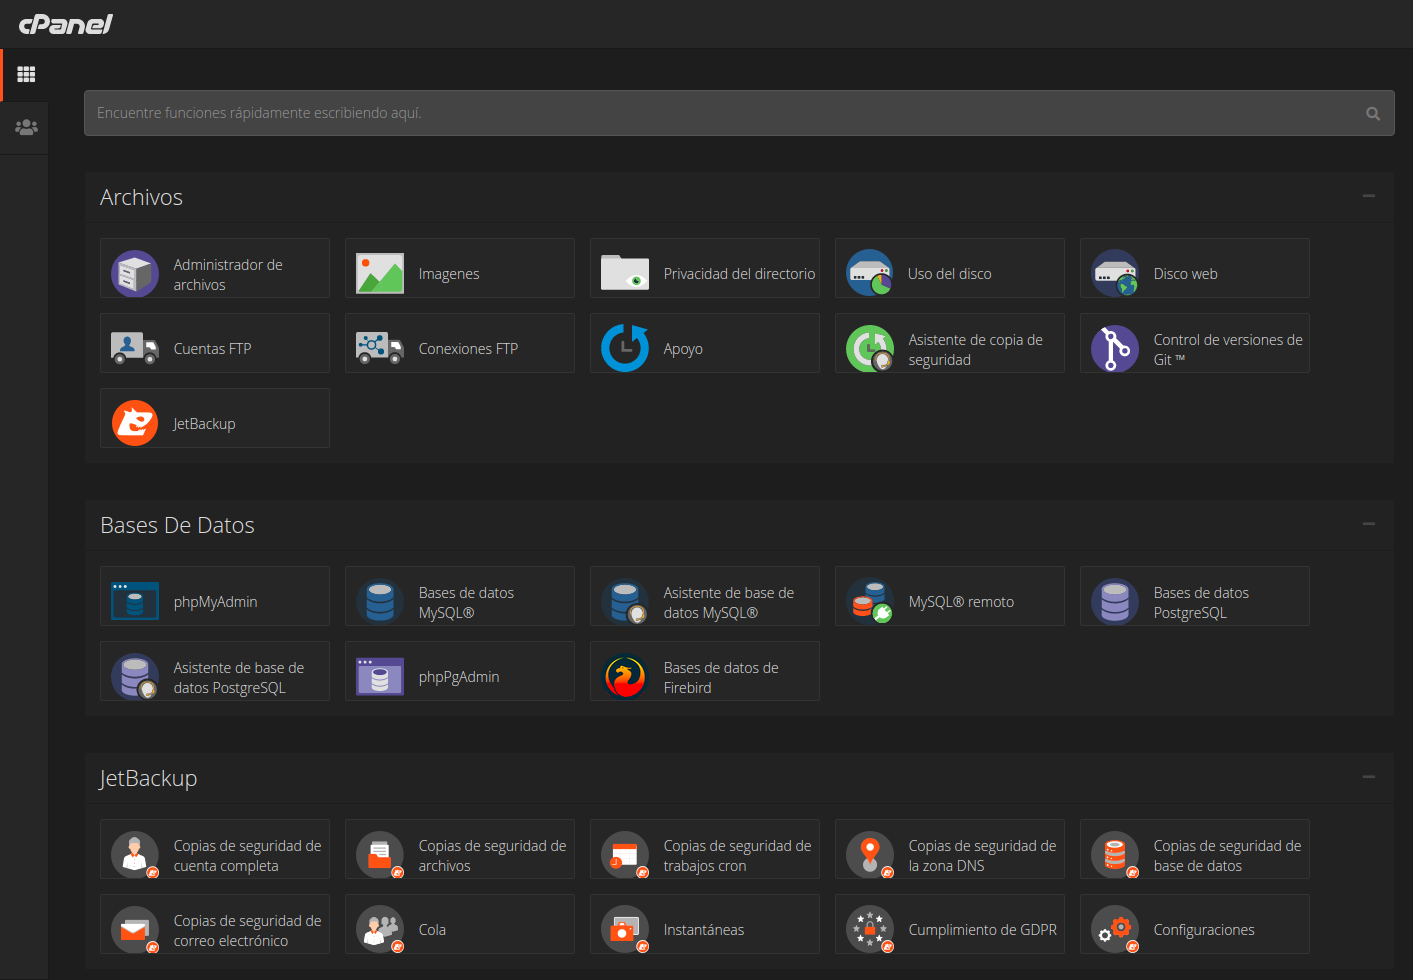
Task: Click the Copias de seguridad de archivos icon
Action: pyautogui.click(x=380, y=855)
